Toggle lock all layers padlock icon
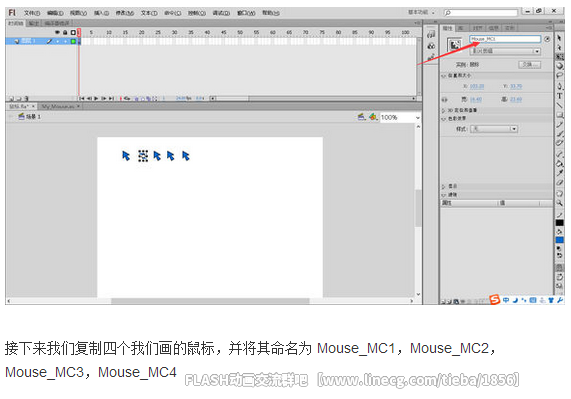The height and width of the screenshot is (399, 571). [65, 32]
